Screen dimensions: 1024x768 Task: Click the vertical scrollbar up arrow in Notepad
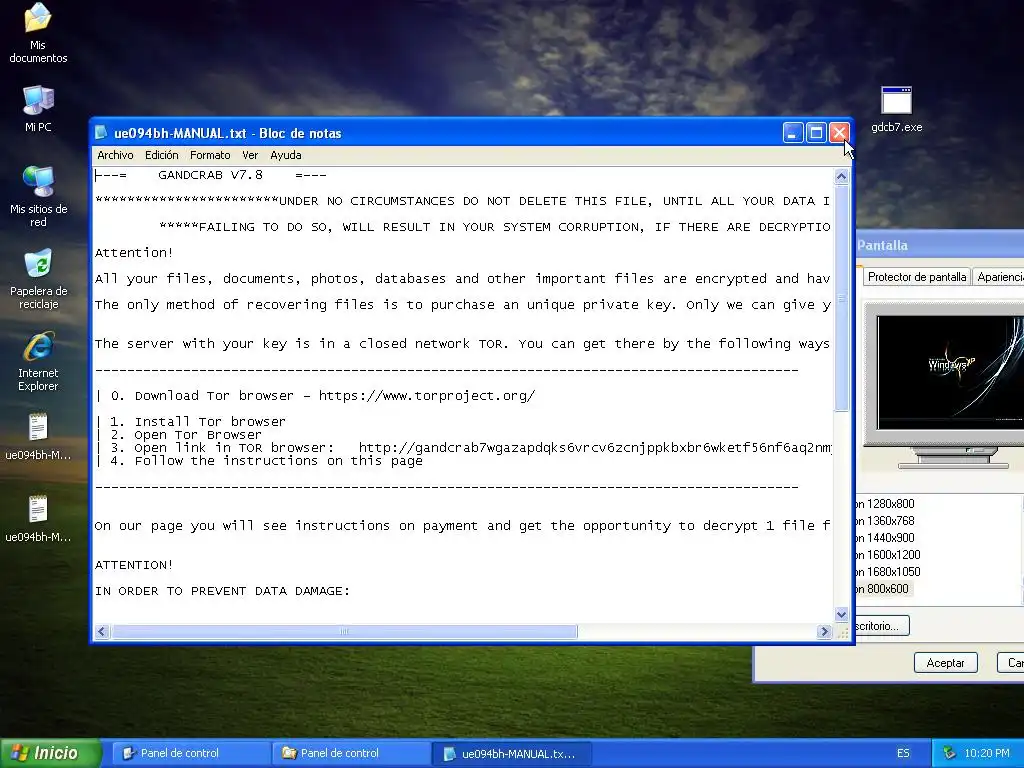pyautogui.click(x=841, y=176)
